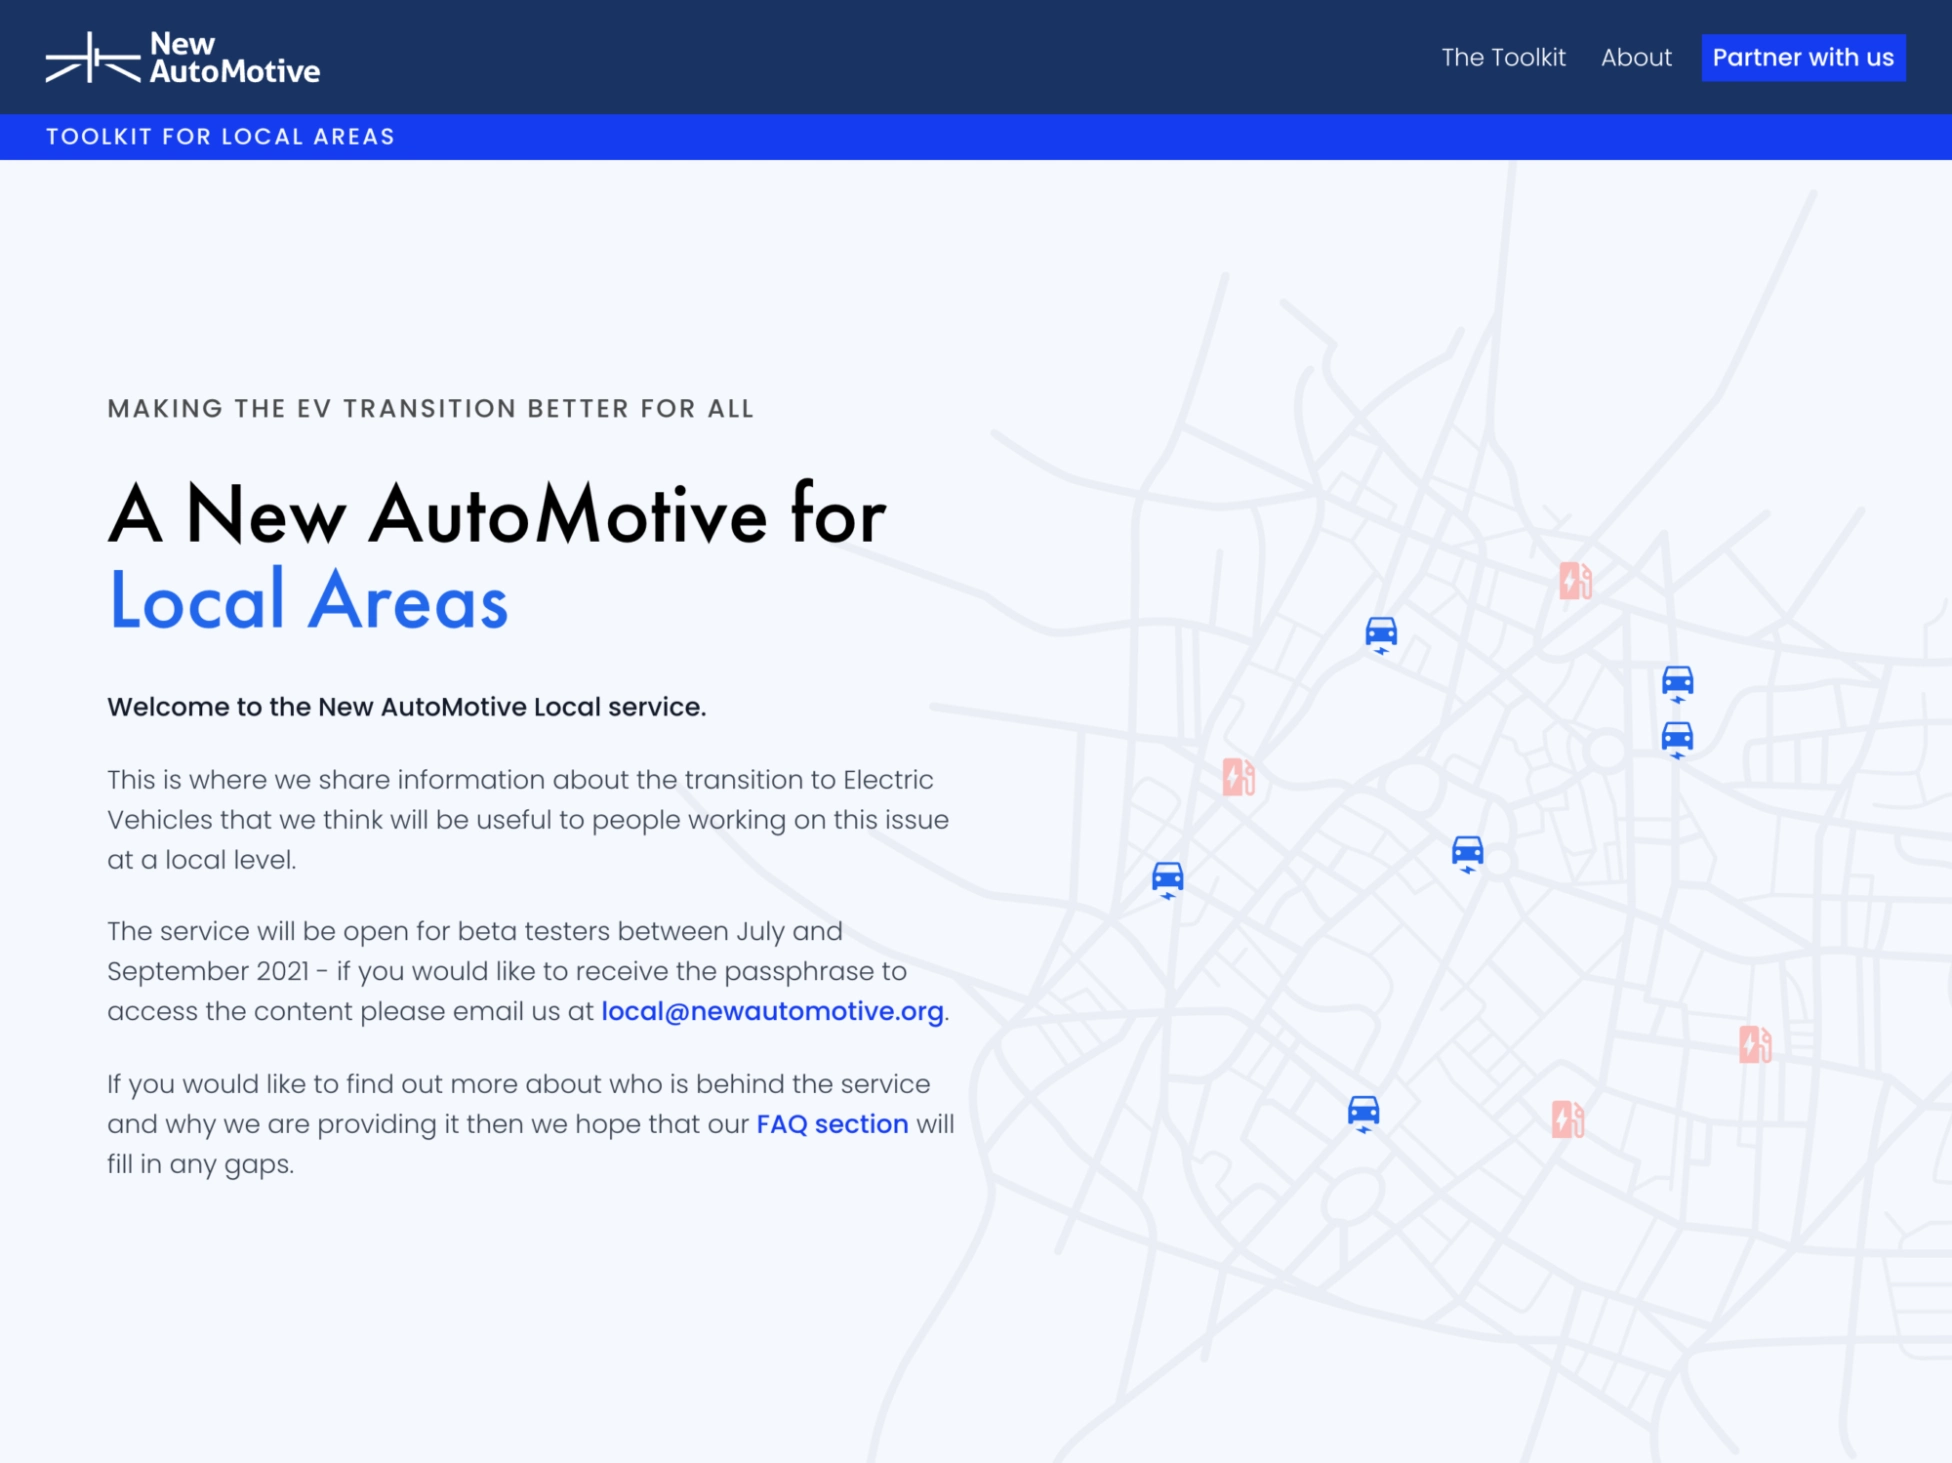This screenshot has width=1952, height=1463.
Task: Click the New AutoMotive logo
Action: tap(183, 57)
